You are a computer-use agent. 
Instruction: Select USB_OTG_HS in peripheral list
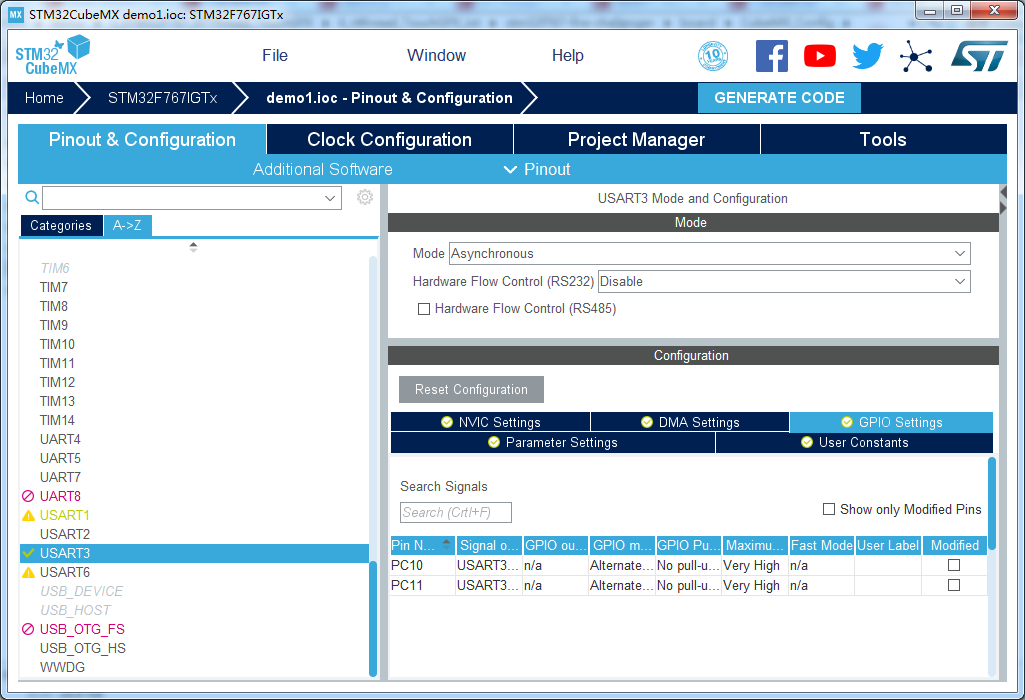click(82, 648)
